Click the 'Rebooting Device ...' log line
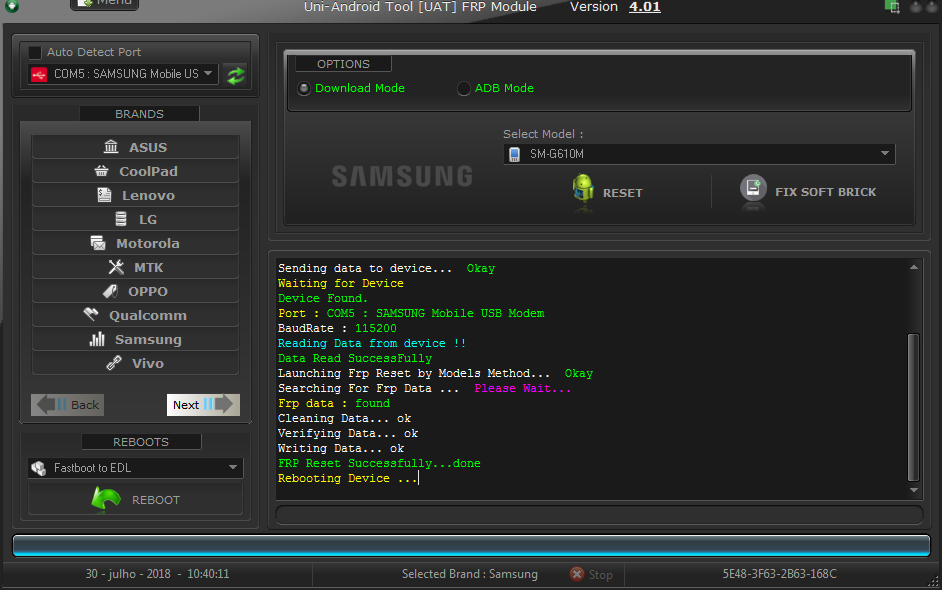 348,478
